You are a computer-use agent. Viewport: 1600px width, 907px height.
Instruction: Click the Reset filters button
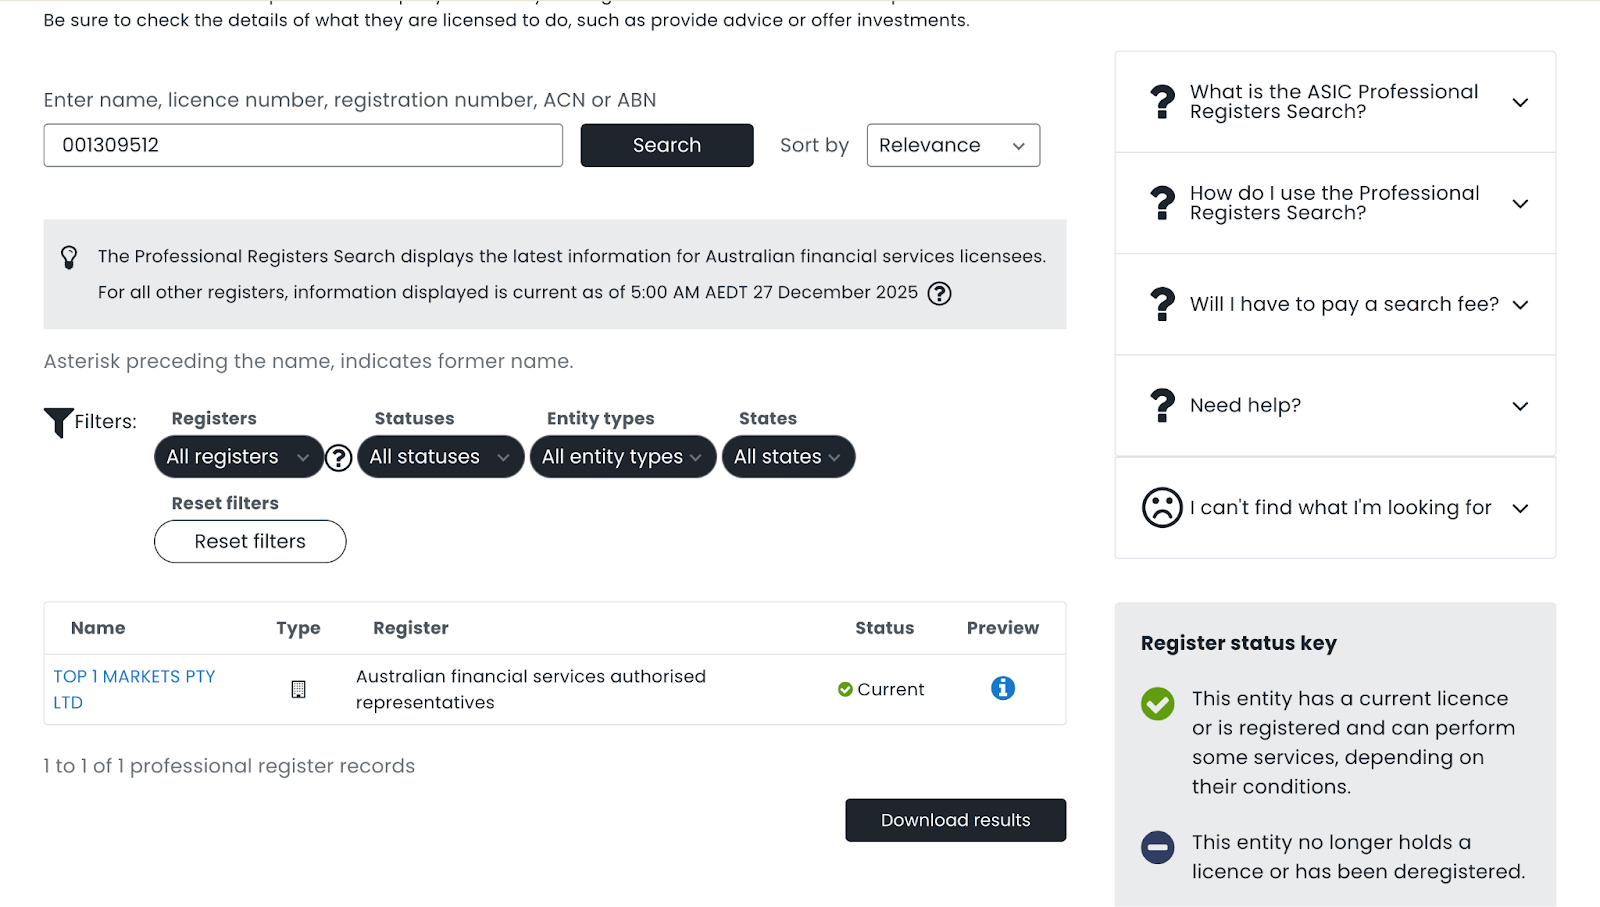pos(250,541)
